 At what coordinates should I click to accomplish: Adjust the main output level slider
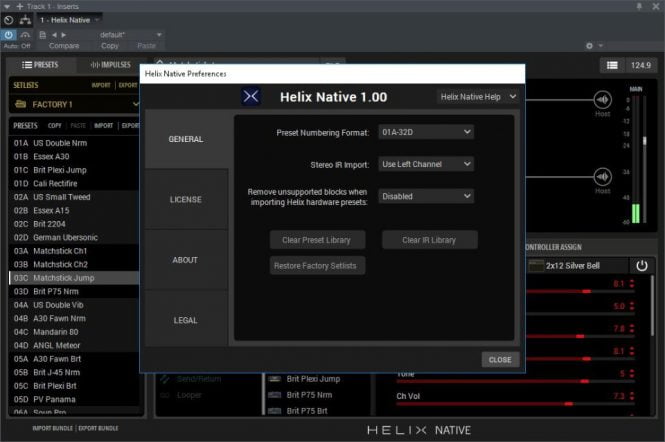tap(645, 141)
